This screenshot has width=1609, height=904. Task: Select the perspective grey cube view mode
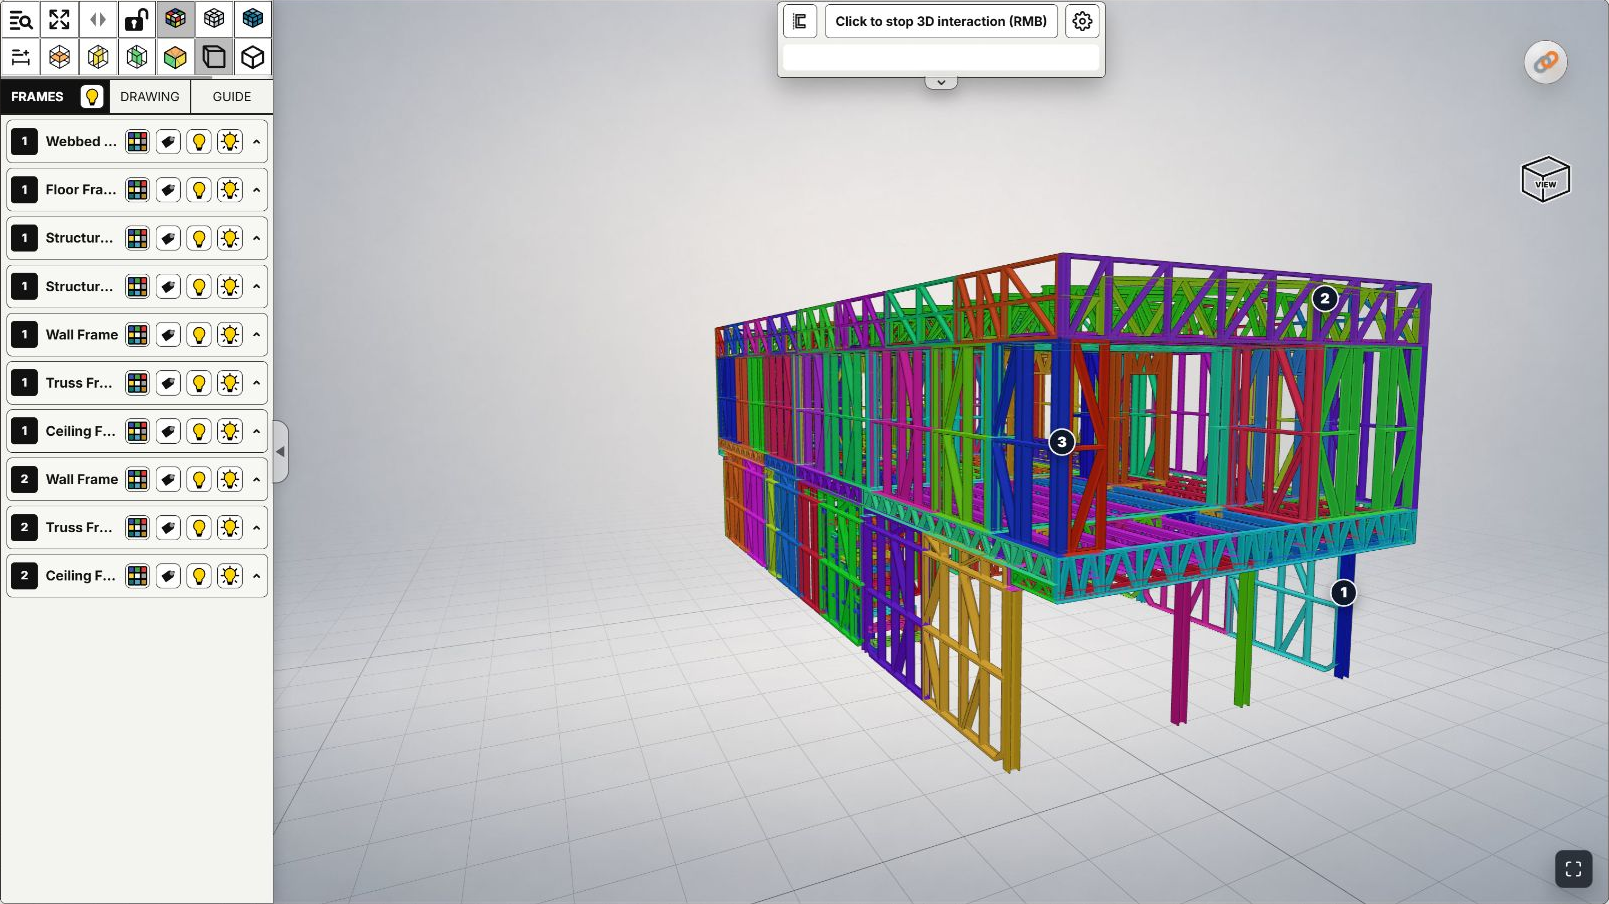(214, 57)
